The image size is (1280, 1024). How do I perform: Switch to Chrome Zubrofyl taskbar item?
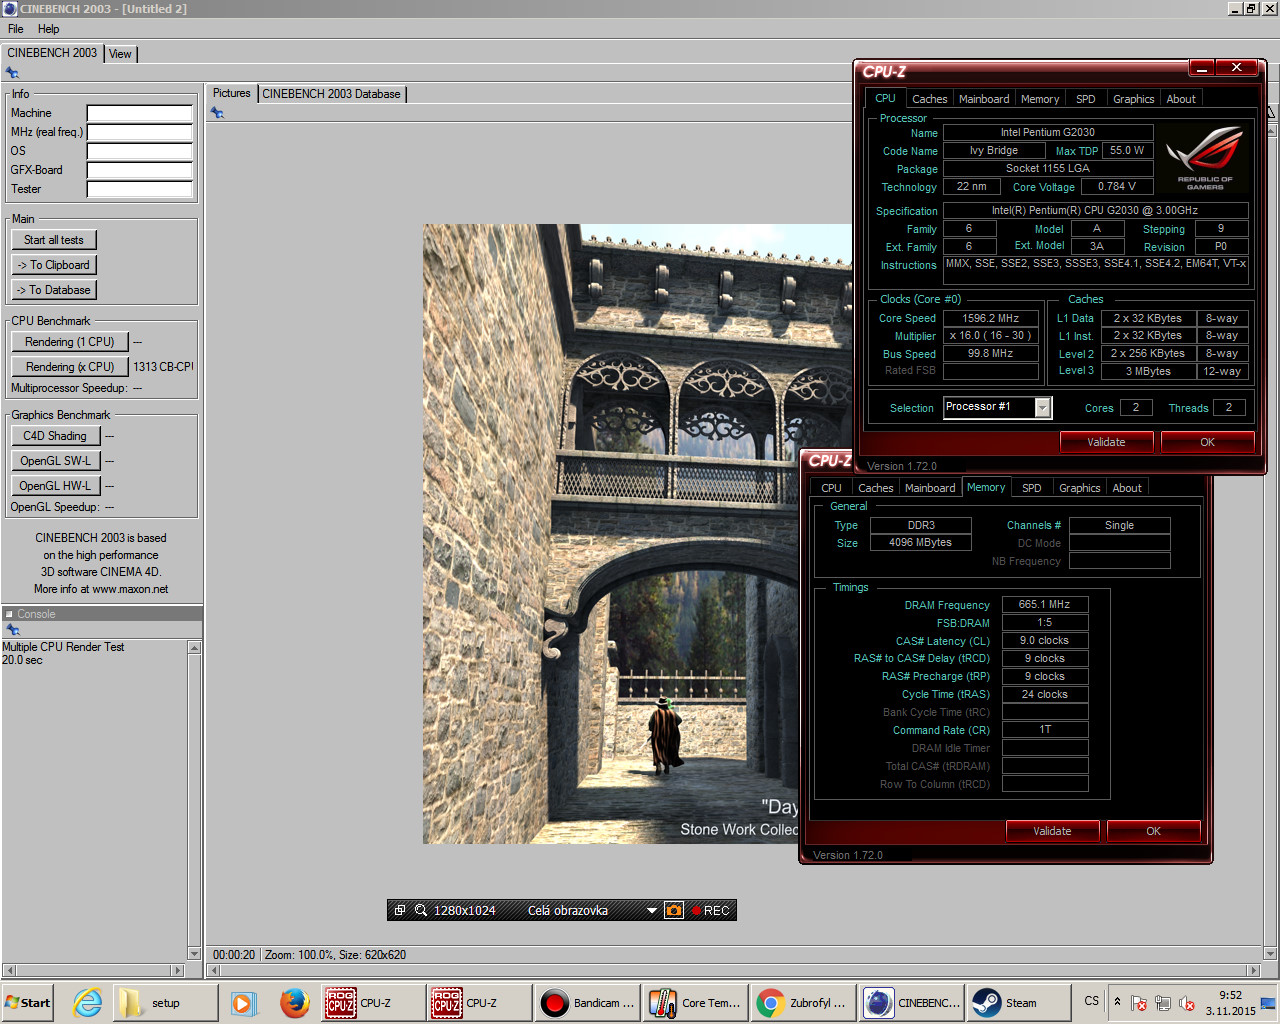click(803, 1003)
